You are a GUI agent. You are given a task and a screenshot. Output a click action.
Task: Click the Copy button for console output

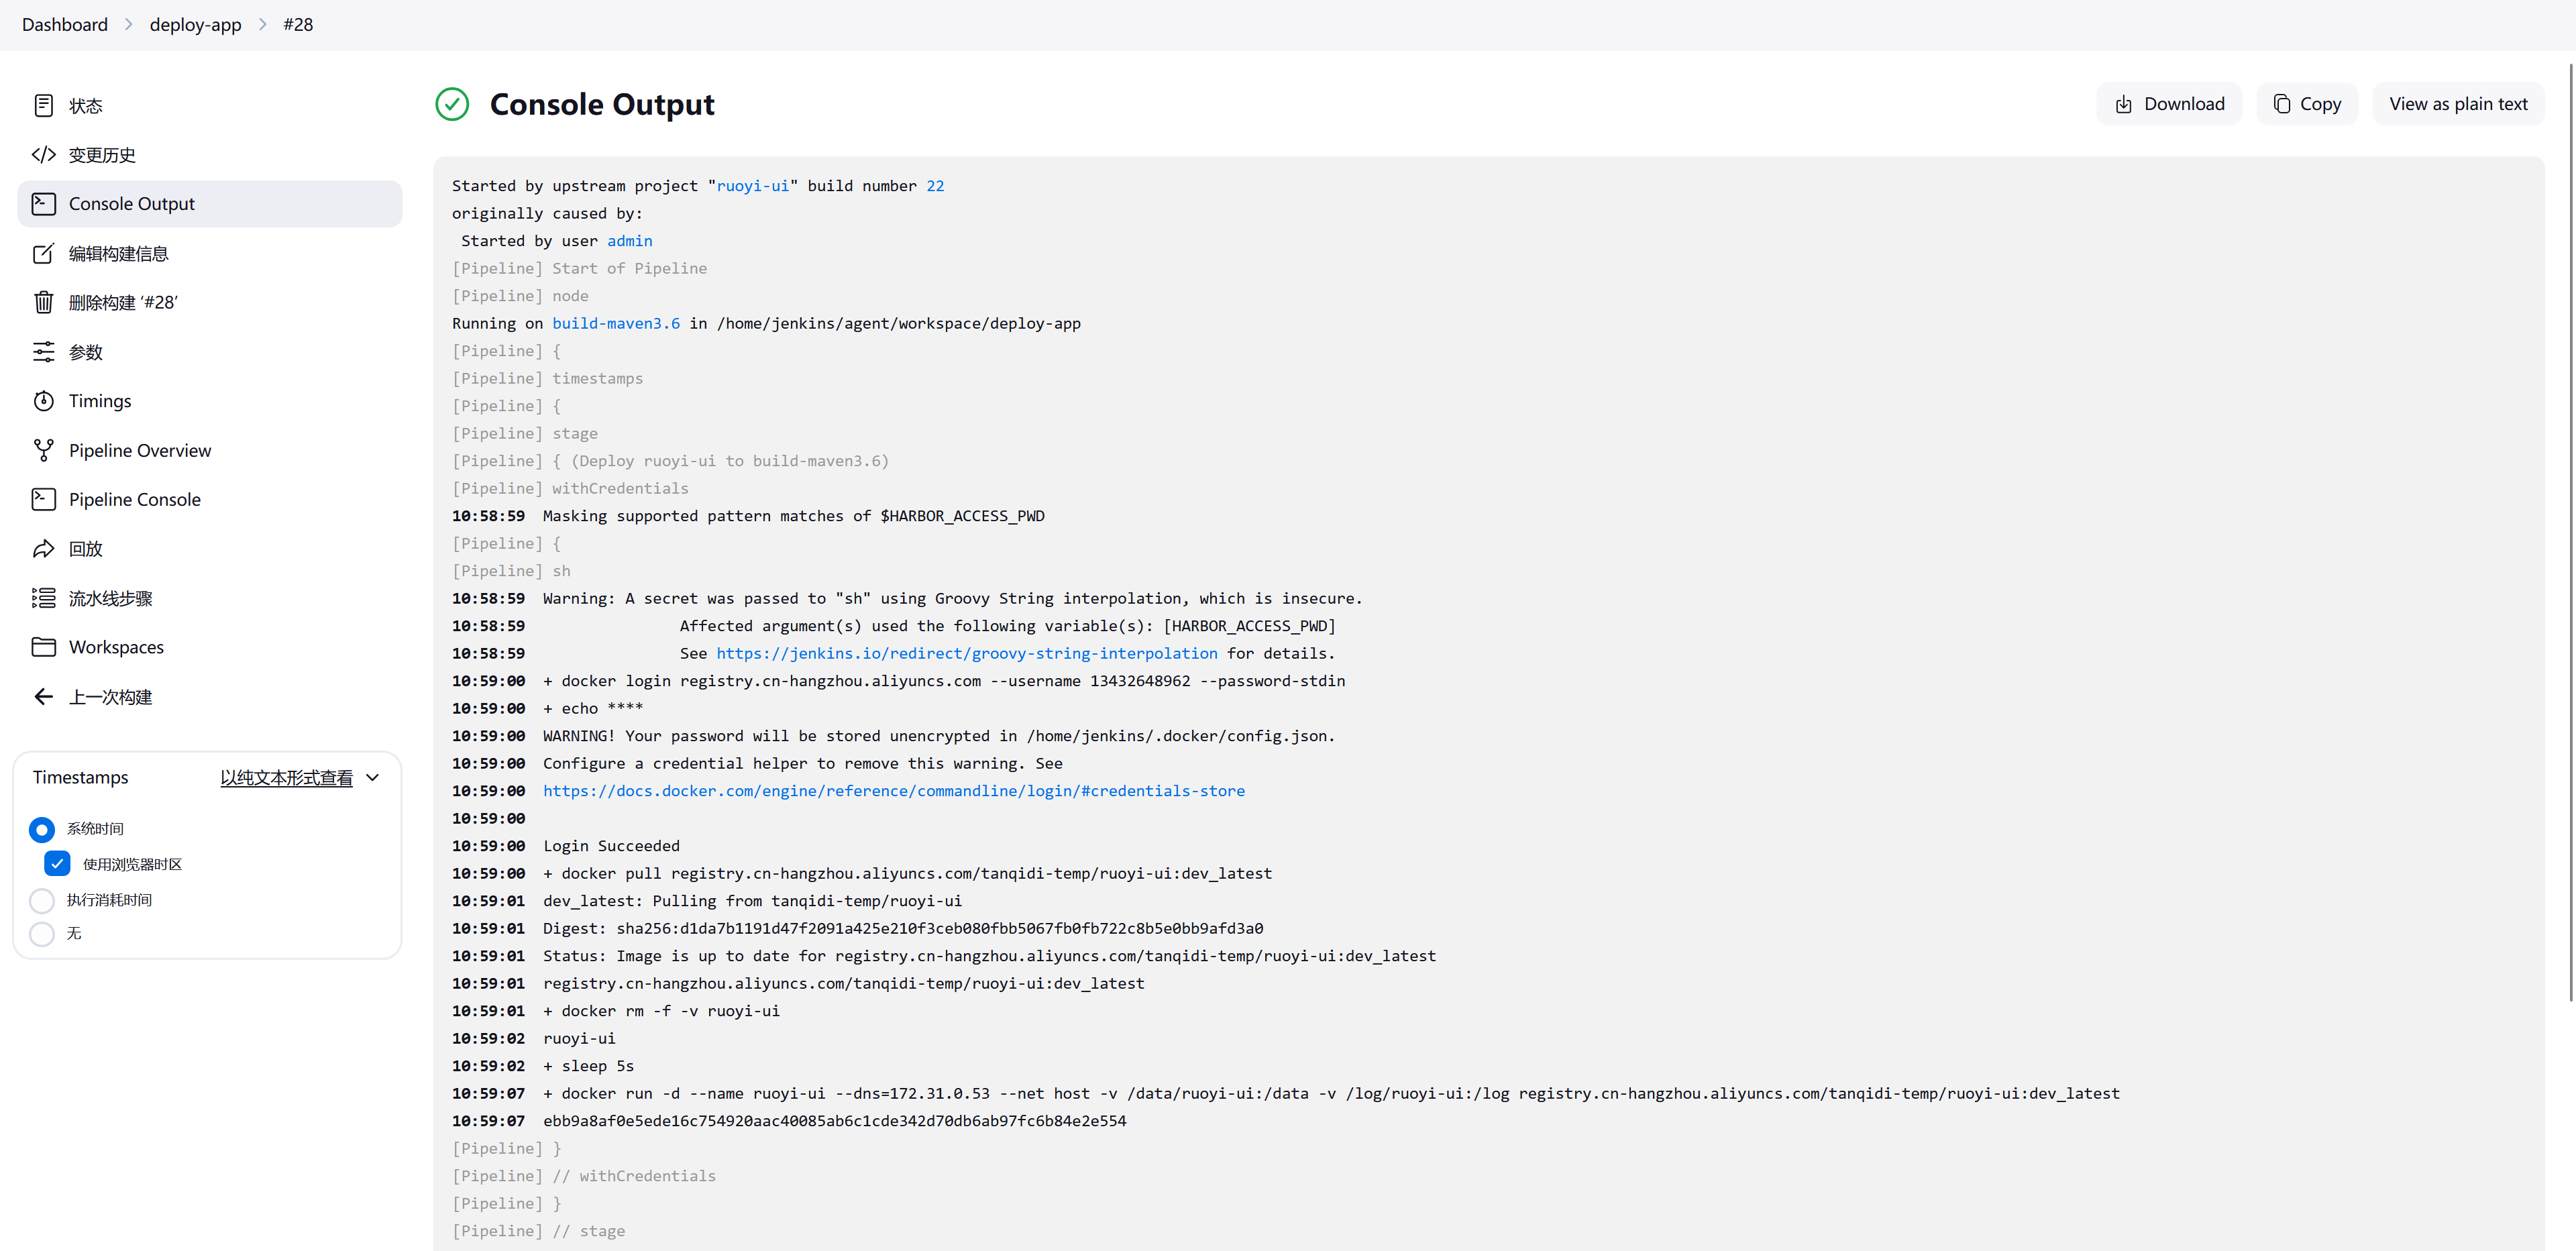(x=2308, y=103)
